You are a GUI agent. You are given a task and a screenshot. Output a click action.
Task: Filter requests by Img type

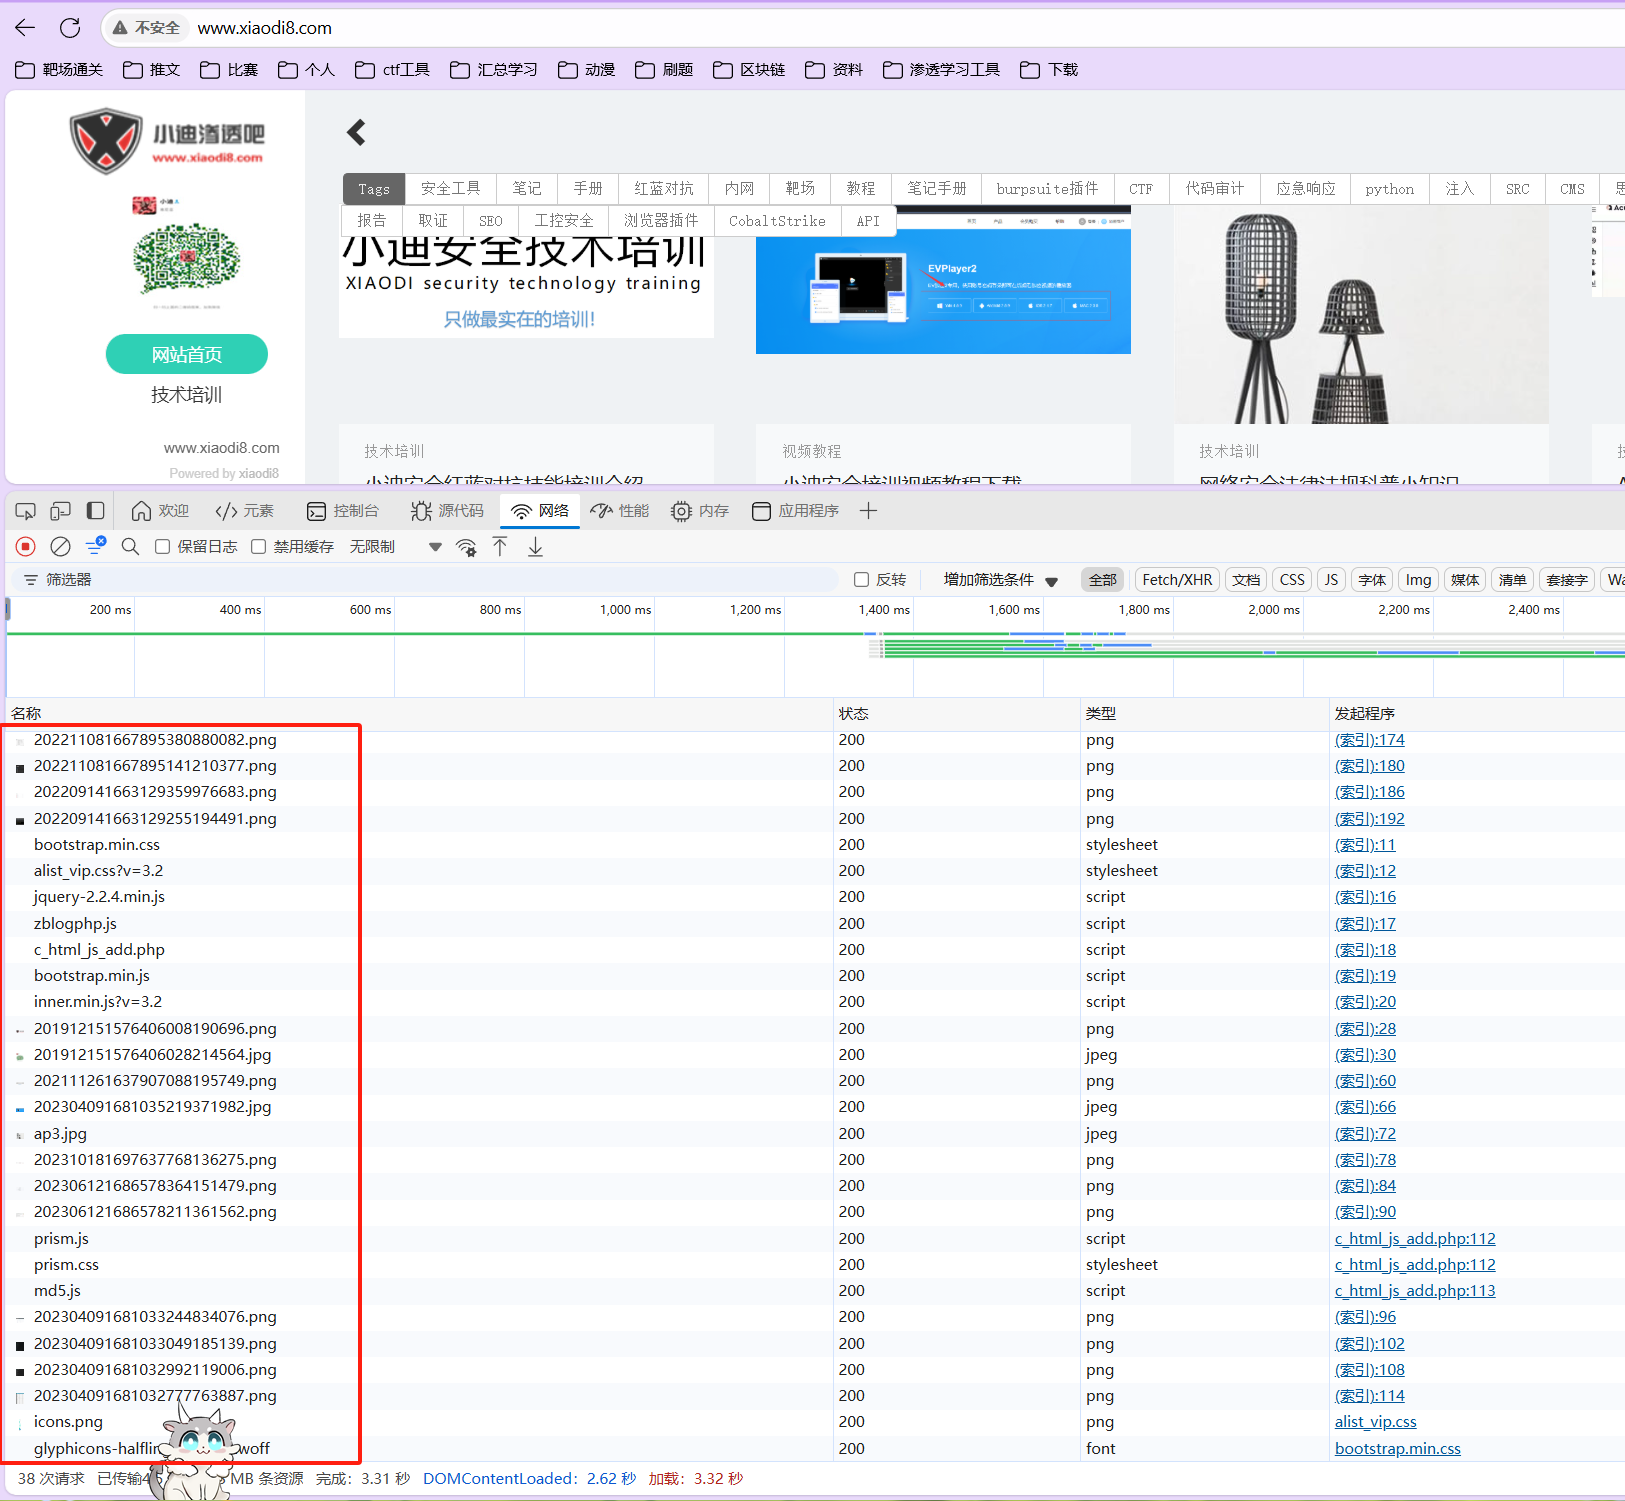click(x=1418, y=580)
